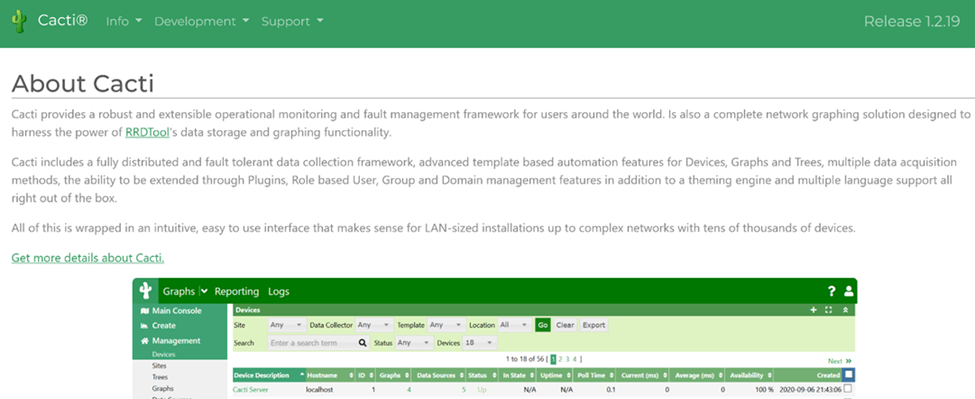Click the Cacti® brand name in the header
The image size is (975, 399).
[x=63, y=21]
